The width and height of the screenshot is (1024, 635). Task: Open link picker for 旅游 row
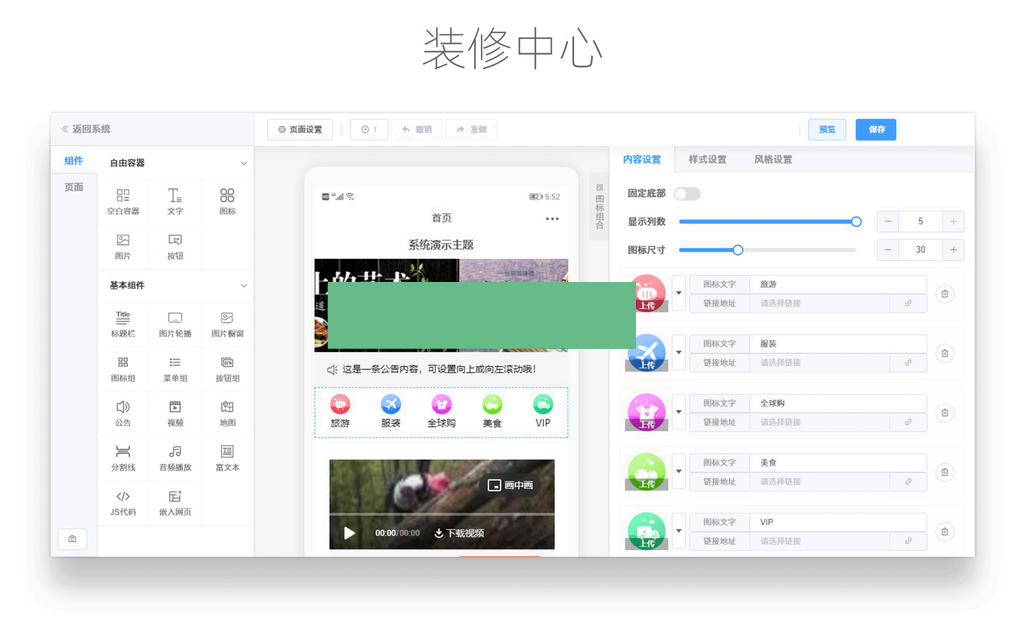(x=908, y=303)
